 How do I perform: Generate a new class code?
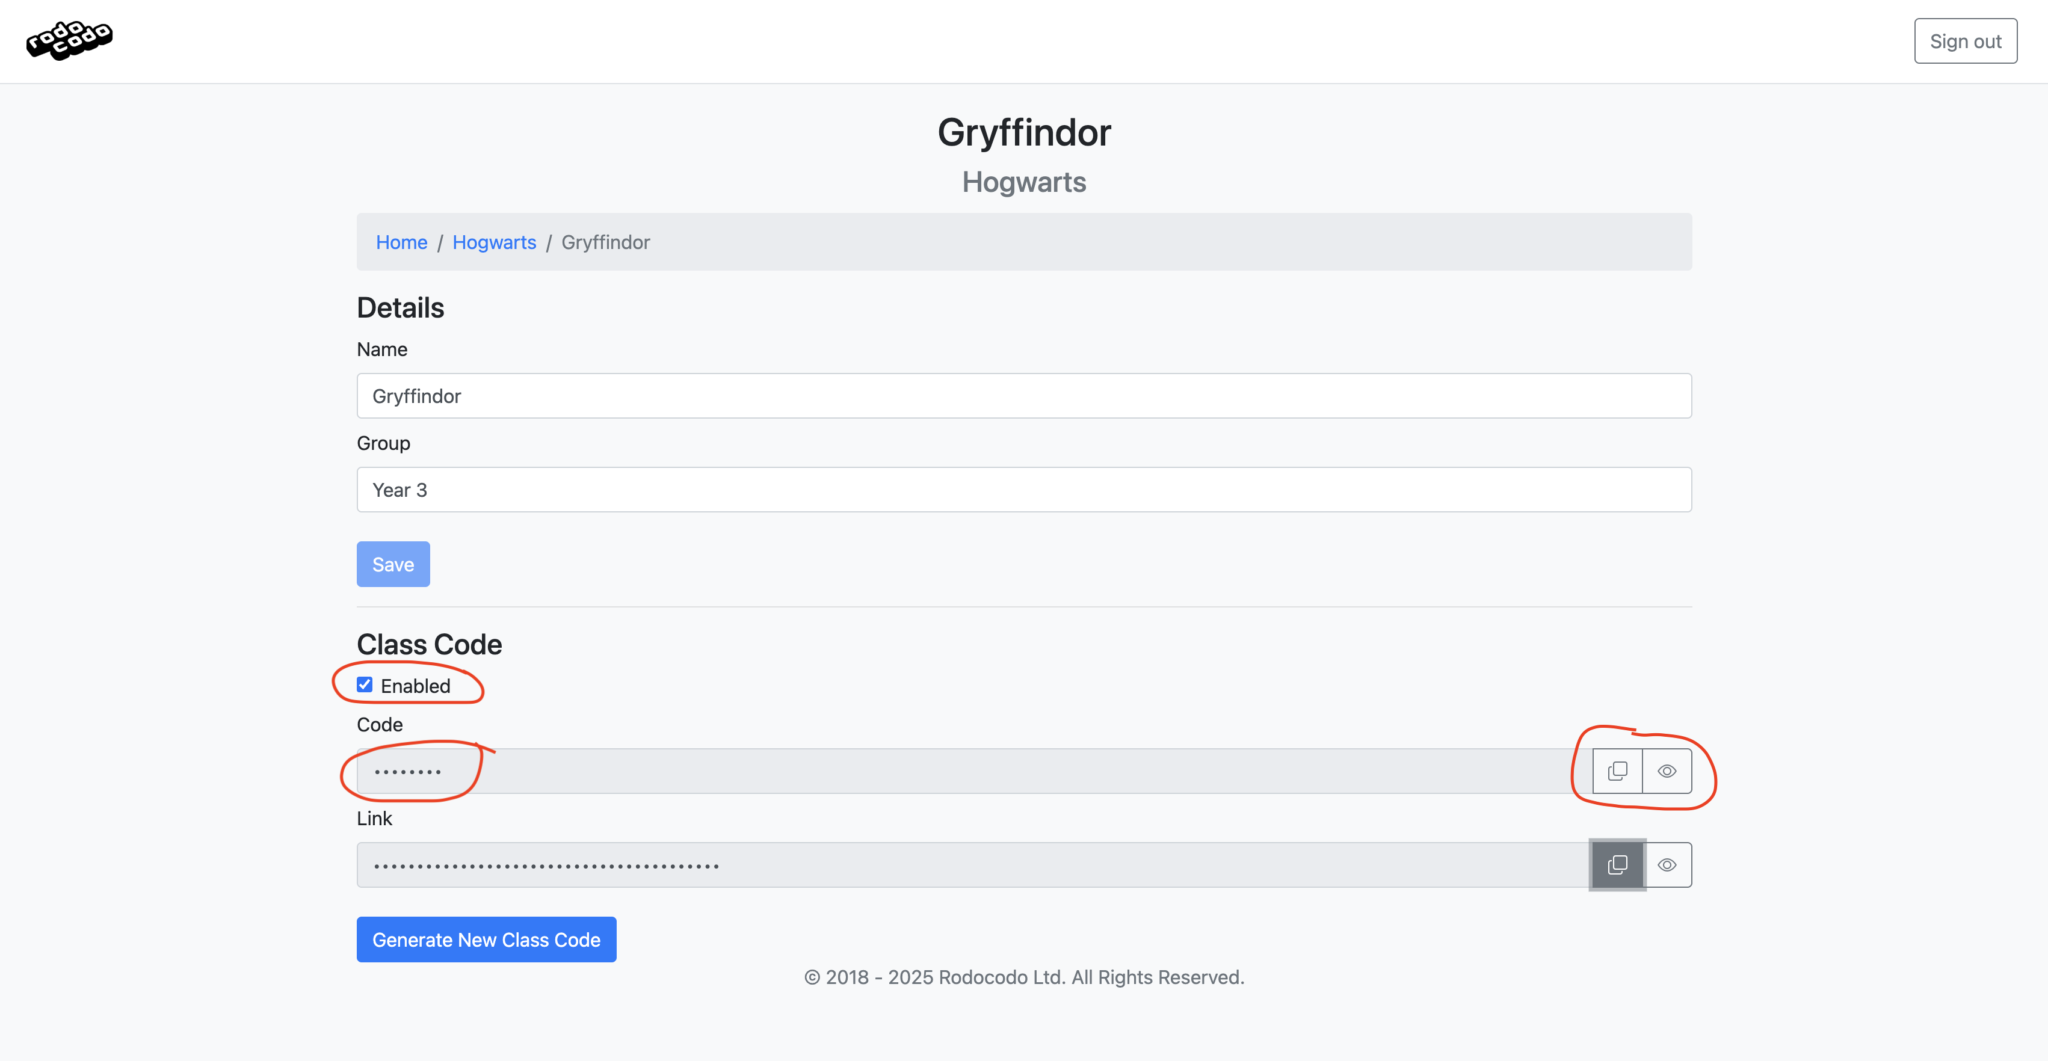[486, 939]
